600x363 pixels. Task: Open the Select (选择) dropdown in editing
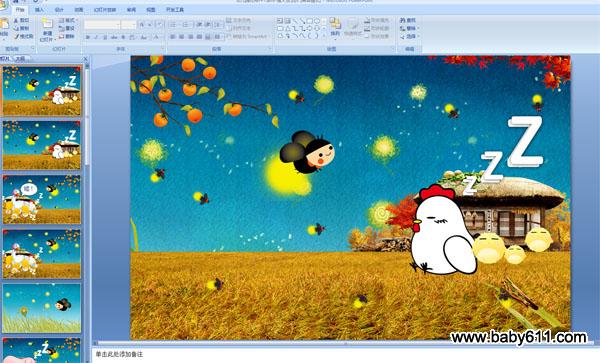[x=409, y=36]
